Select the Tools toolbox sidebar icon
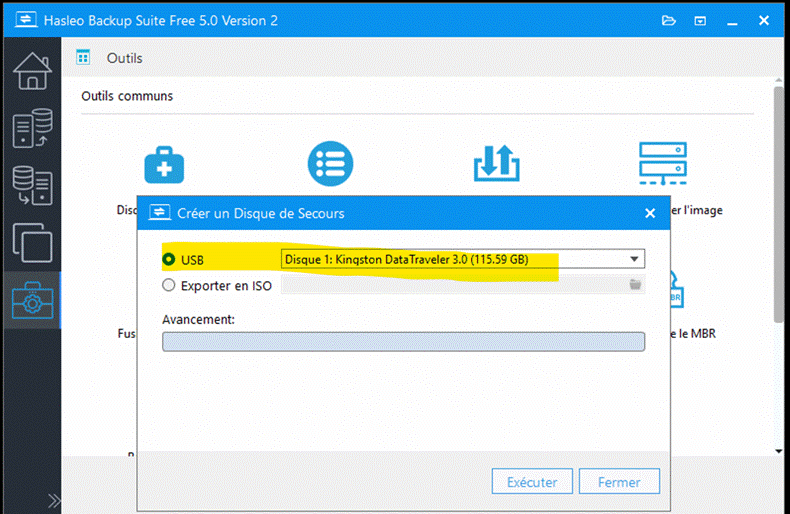The width and height of the screenshot is (790, 514). pos(32,300)
